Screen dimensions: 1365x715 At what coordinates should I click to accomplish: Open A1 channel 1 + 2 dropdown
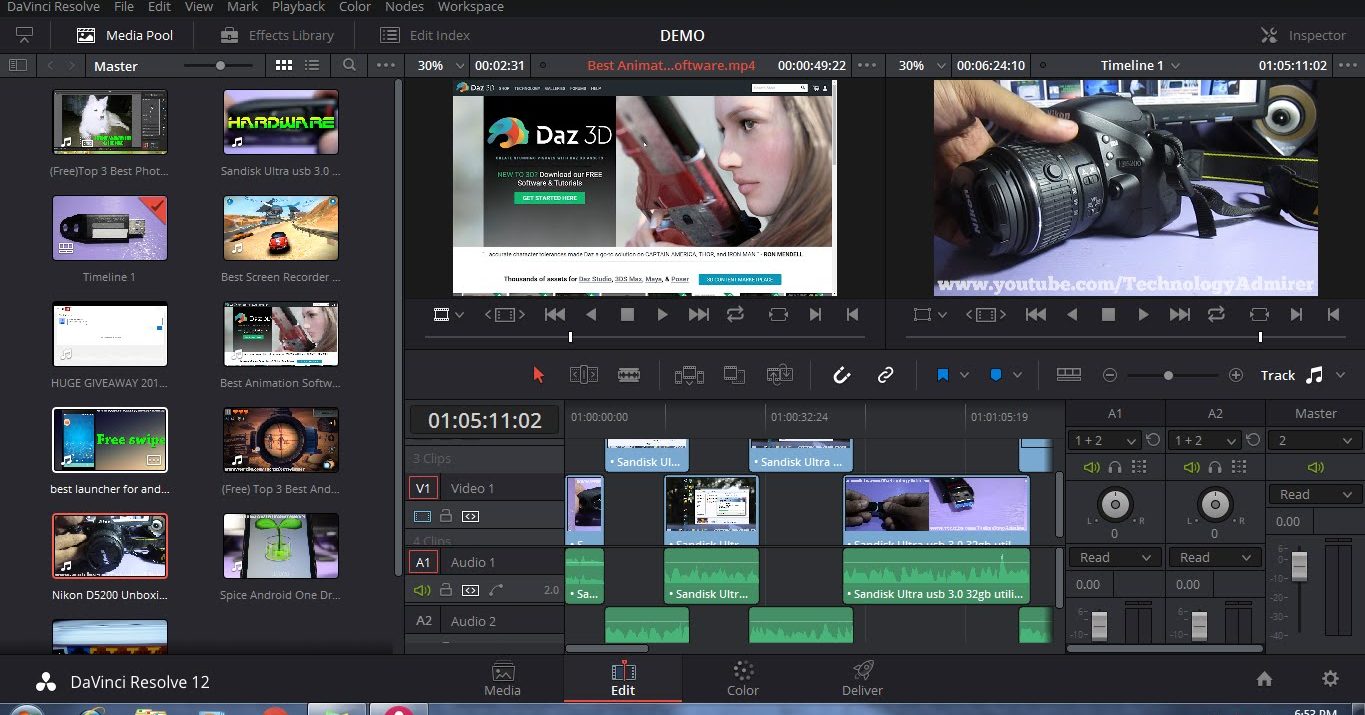(x=1104, y=440)
